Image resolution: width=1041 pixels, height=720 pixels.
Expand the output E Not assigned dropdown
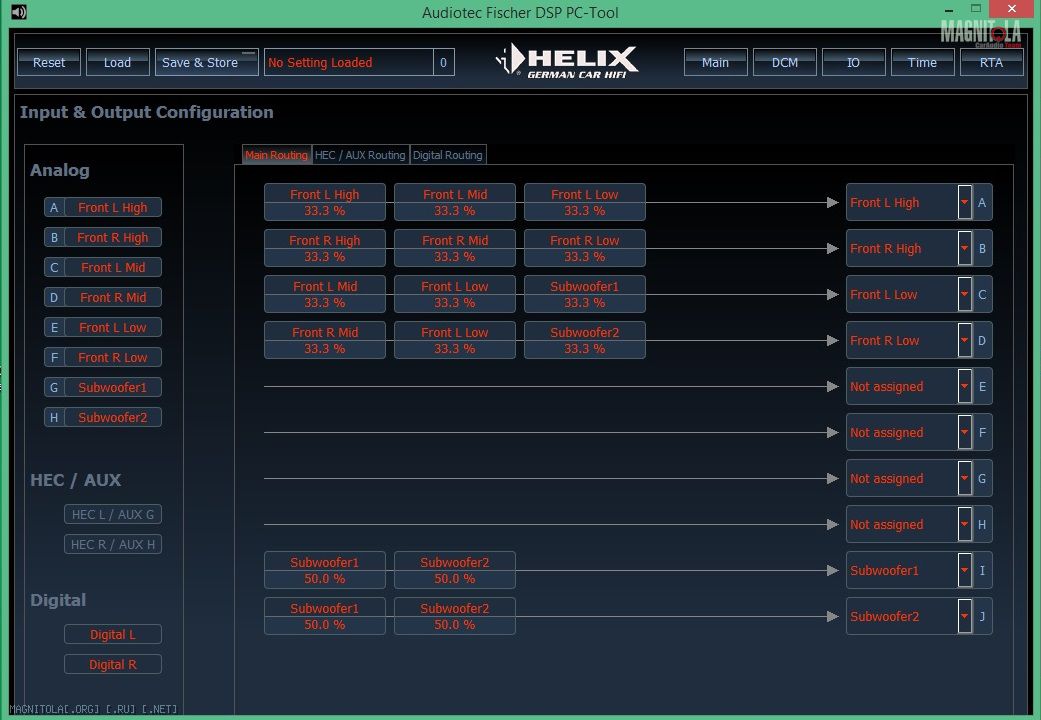964,386
